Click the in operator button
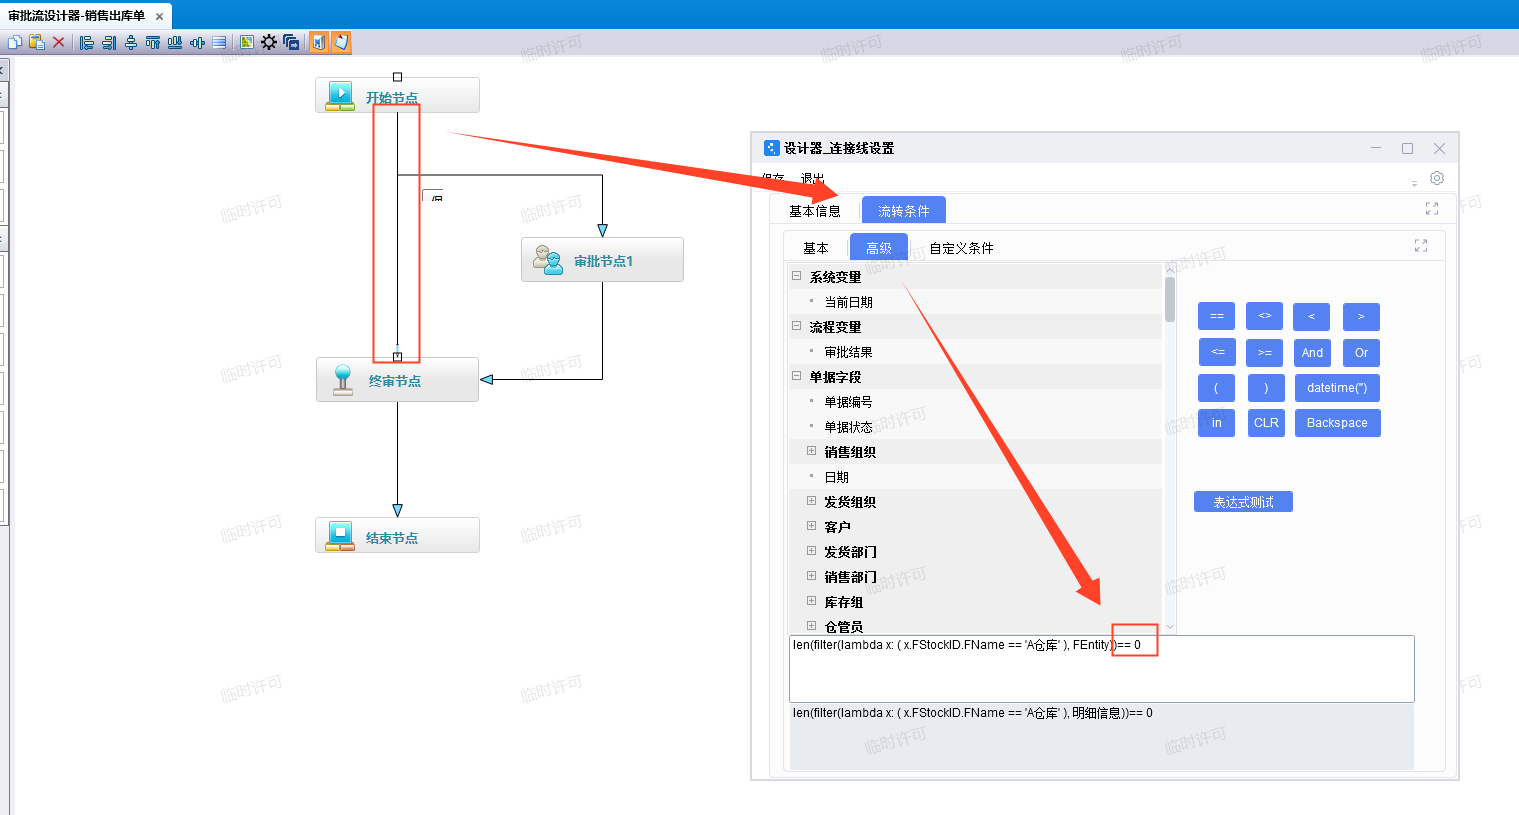Viewport: 1519px width, 815px height. [1216, 423]
